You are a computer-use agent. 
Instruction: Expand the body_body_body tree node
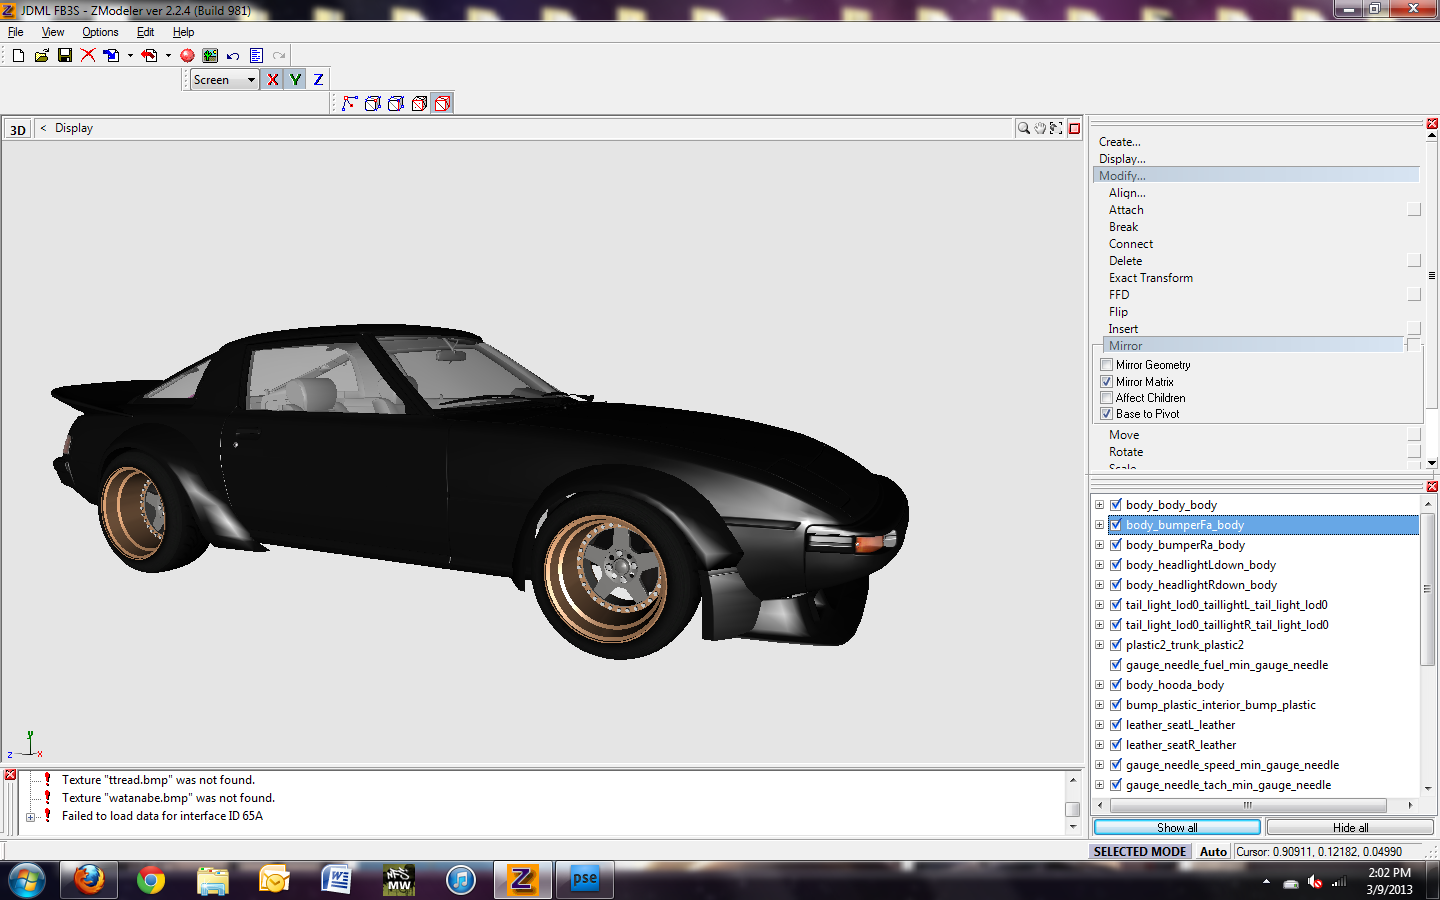pos(1099,505)
